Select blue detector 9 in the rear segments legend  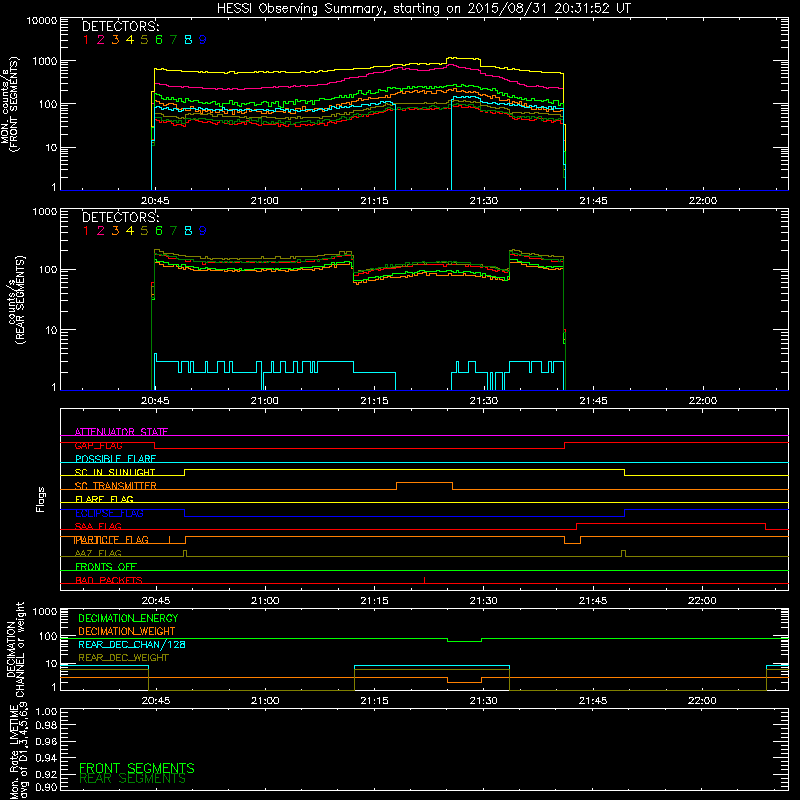click(x=203, y=231)
